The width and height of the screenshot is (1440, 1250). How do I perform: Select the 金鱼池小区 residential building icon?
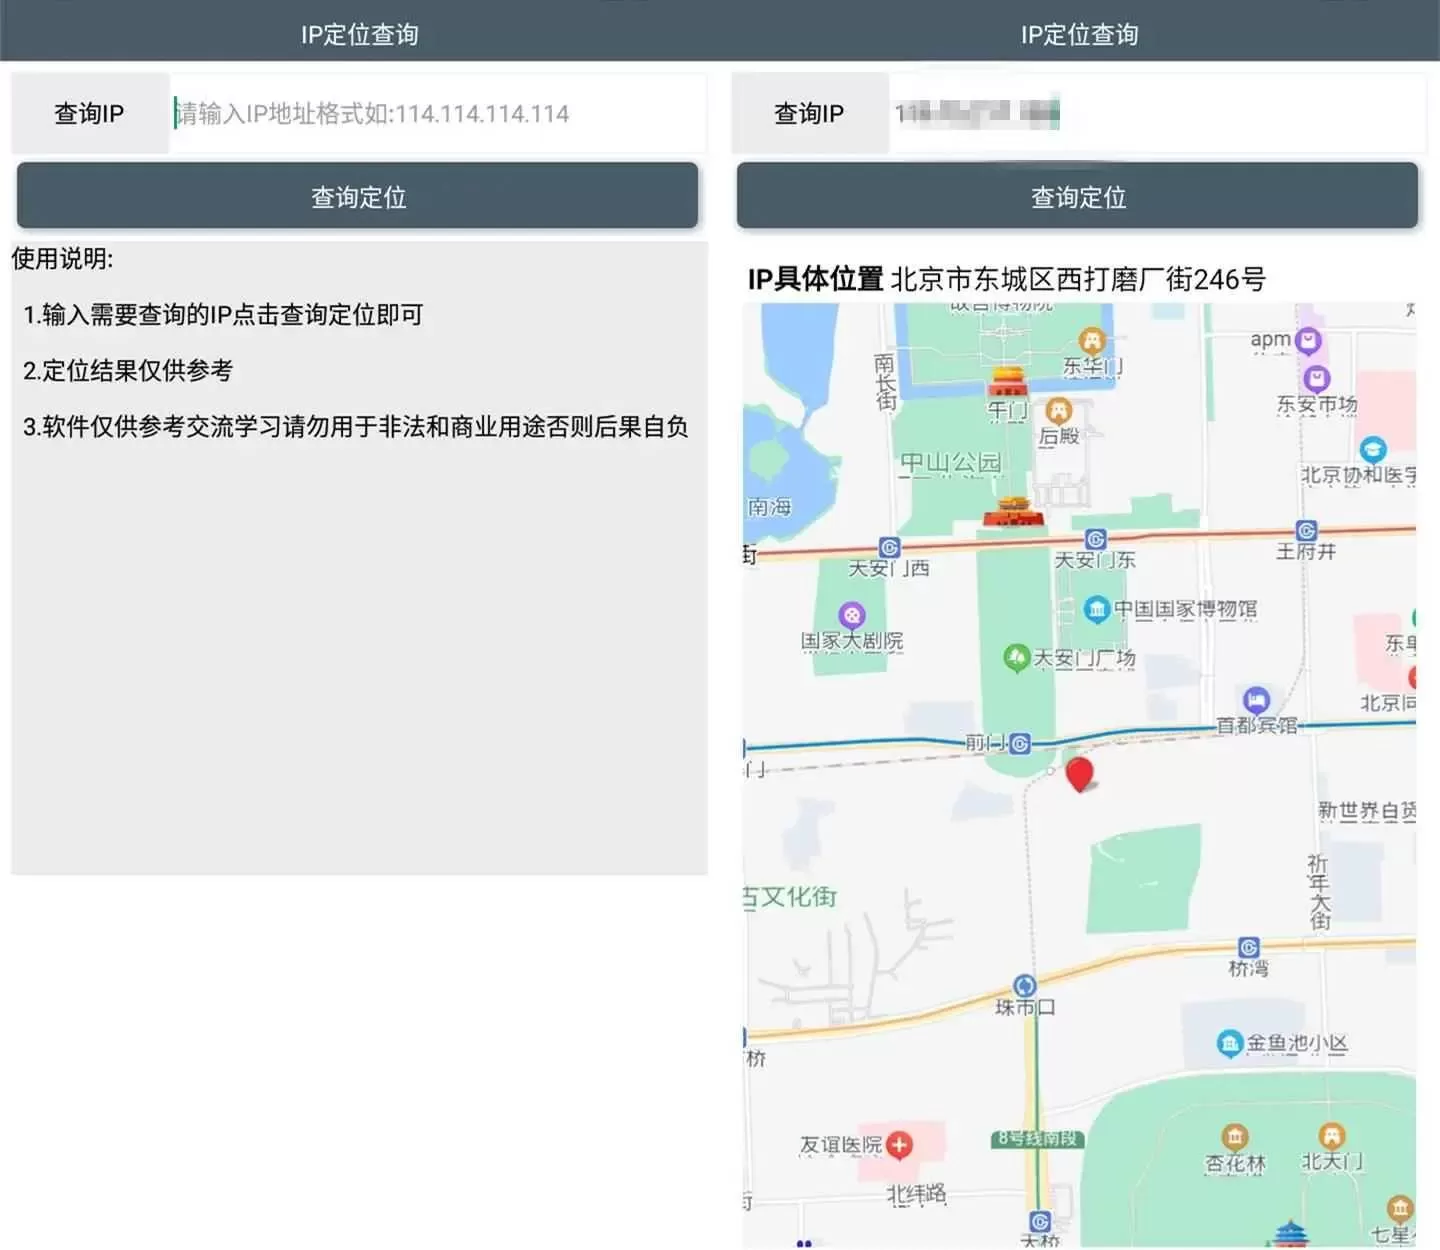click(1229, 1044)
